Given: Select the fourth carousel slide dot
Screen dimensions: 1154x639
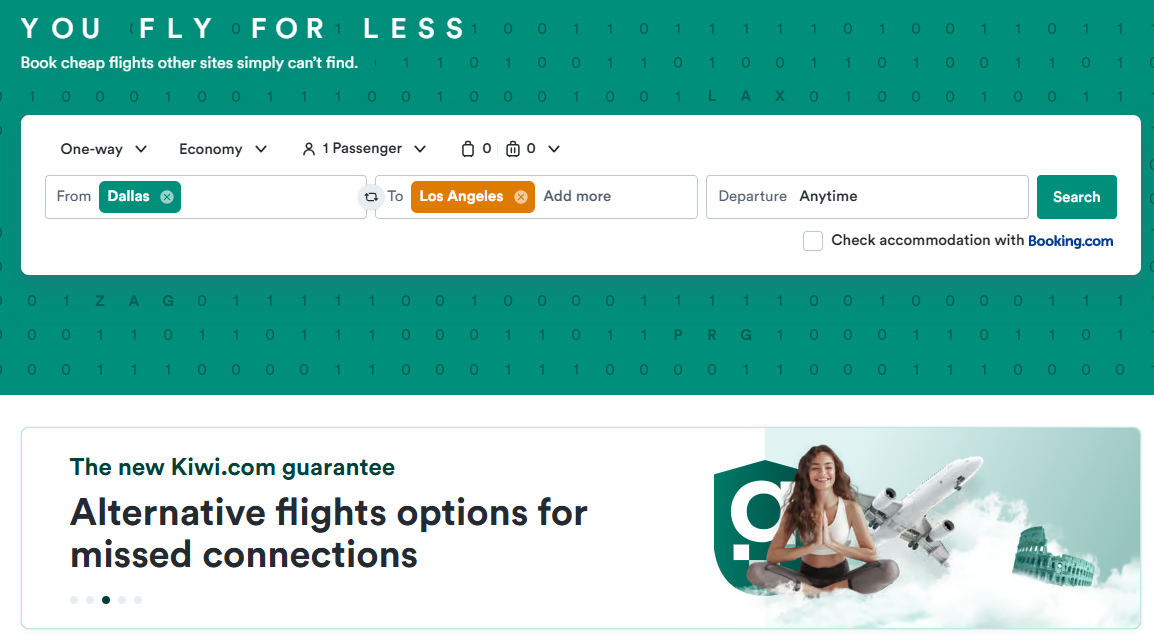Looking at the screenshot, I should pos(122,600).
